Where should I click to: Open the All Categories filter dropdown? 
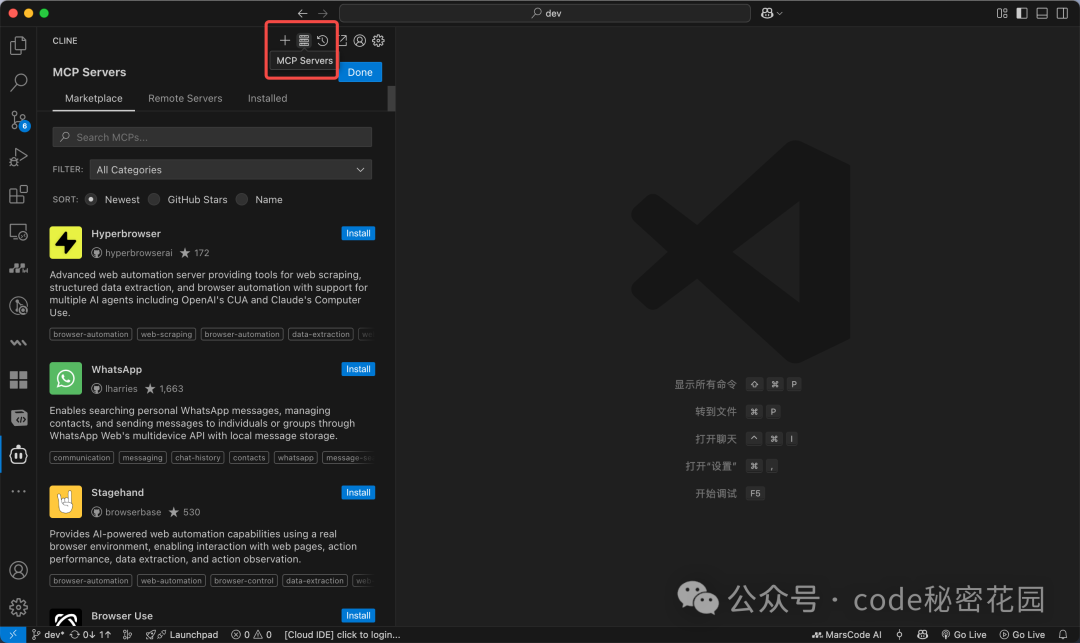click(x=230, y=169)
